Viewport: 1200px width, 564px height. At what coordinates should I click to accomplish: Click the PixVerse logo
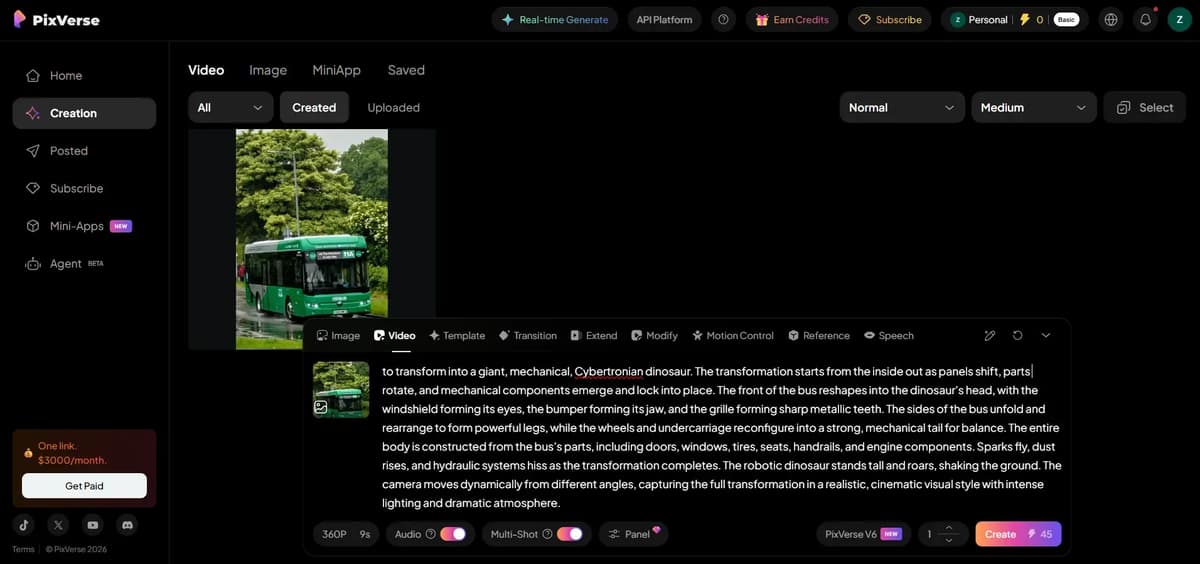click(x=56, y=19)
